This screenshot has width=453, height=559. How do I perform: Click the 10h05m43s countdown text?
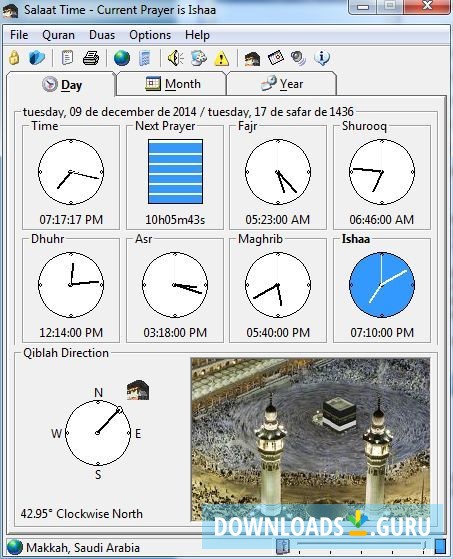pos(175,220)
